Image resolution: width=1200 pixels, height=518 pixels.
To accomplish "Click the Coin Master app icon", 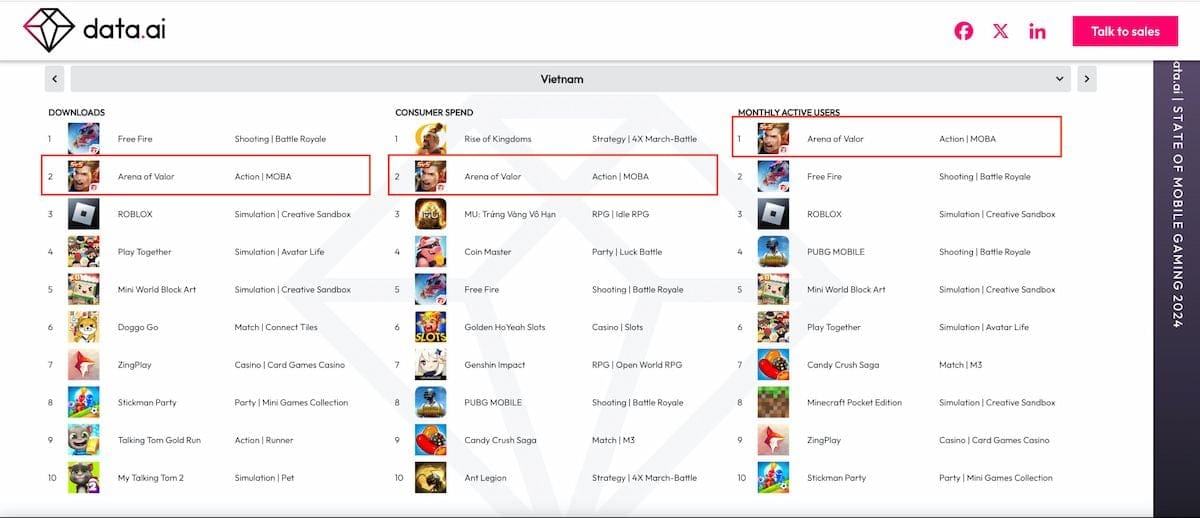I will click(431, 252).
